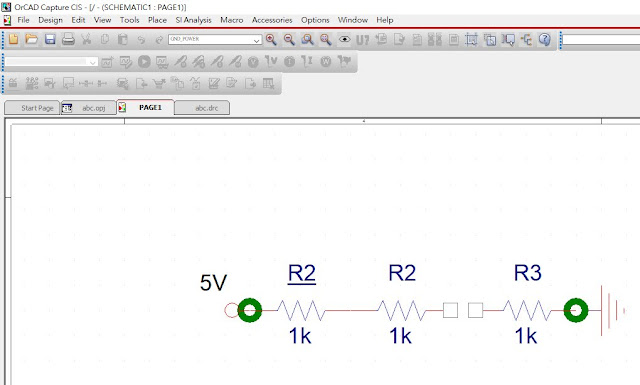Click the shopping cart part icon
Screen dimensions: 640x385
pyautogui.click(x=159, y=84)
